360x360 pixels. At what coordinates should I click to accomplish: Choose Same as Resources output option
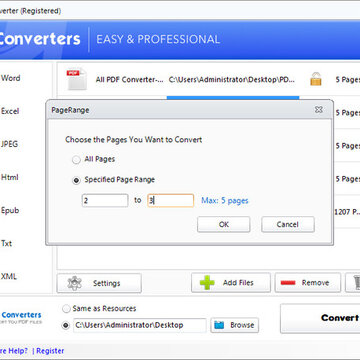click(x=67, y=309)
